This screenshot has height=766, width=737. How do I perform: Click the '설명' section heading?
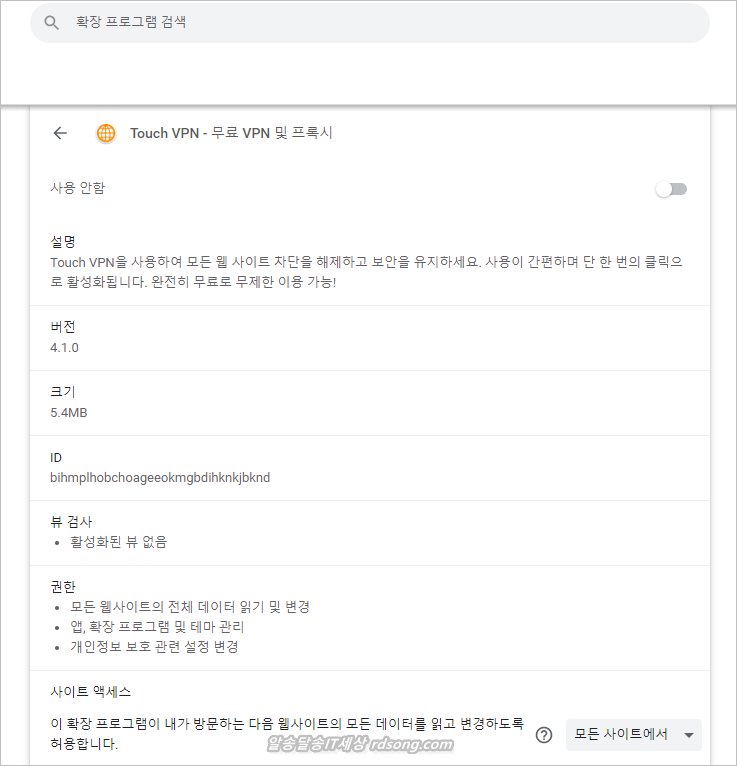pos(63,242)
